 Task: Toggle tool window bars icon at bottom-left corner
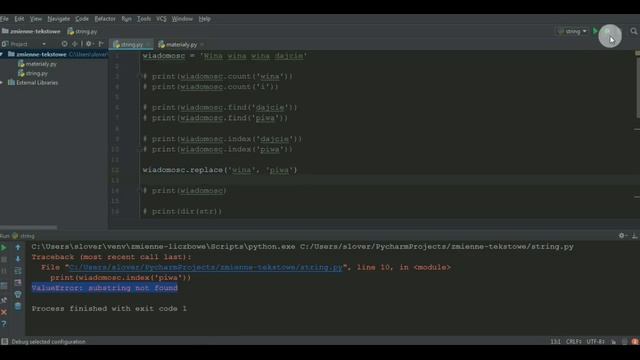[x=4, y=342]
